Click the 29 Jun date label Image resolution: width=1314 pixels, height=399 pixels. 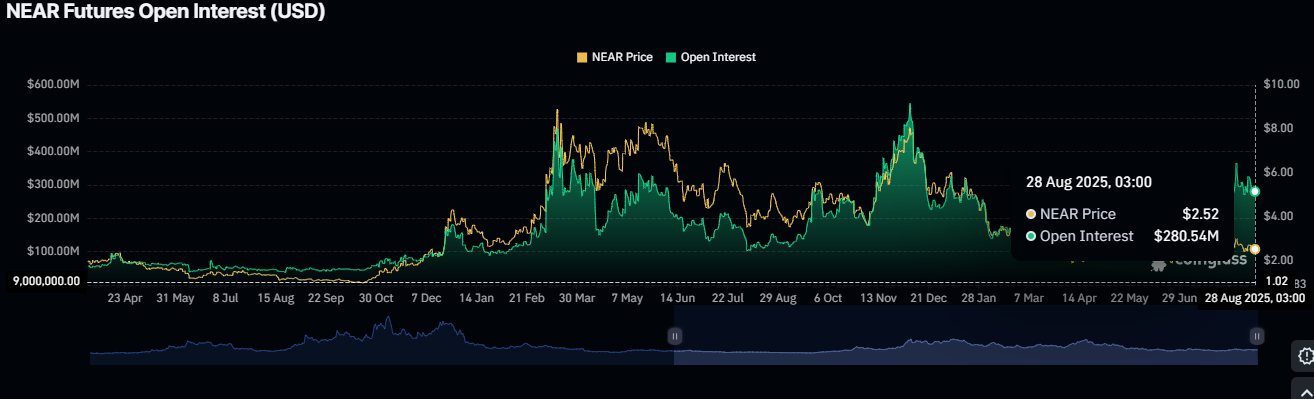[1180, 298]
